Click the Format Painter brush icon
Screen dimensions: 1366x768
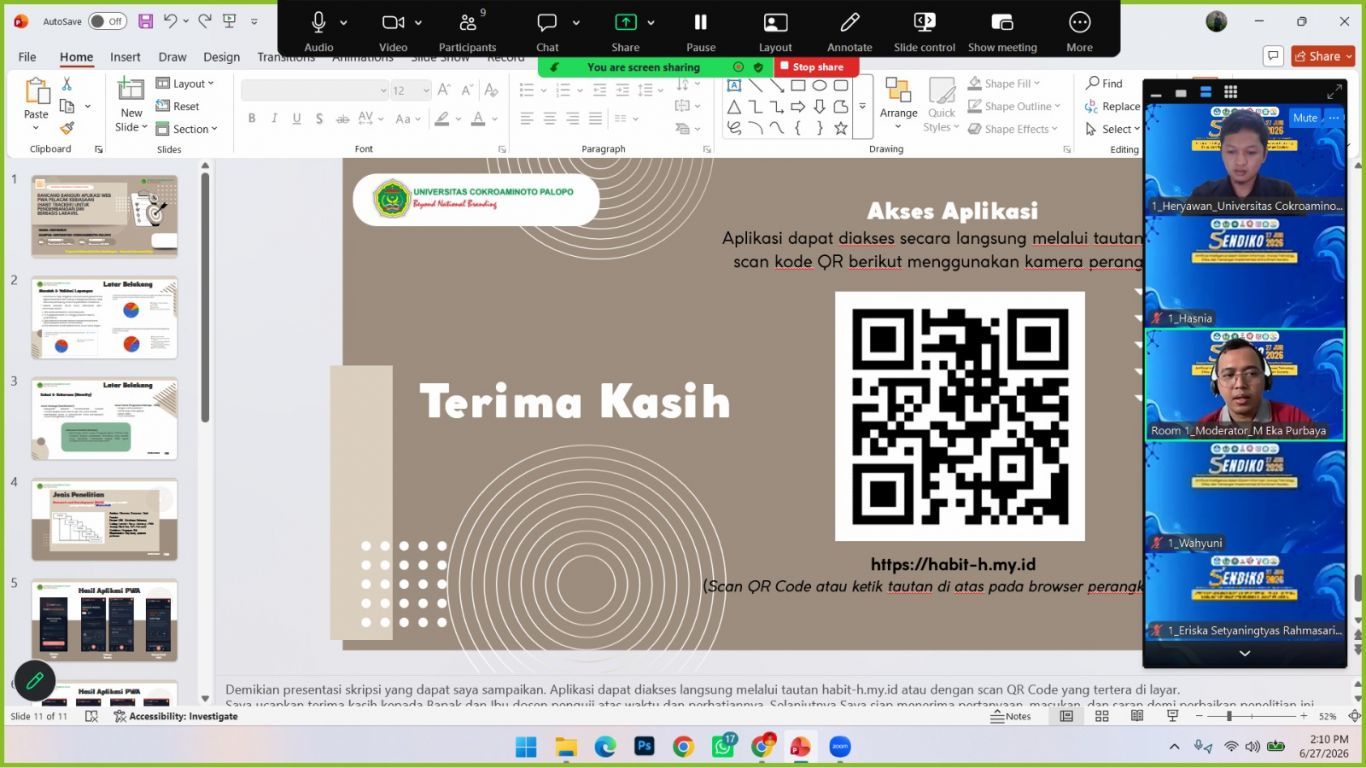tap(67, 128)
